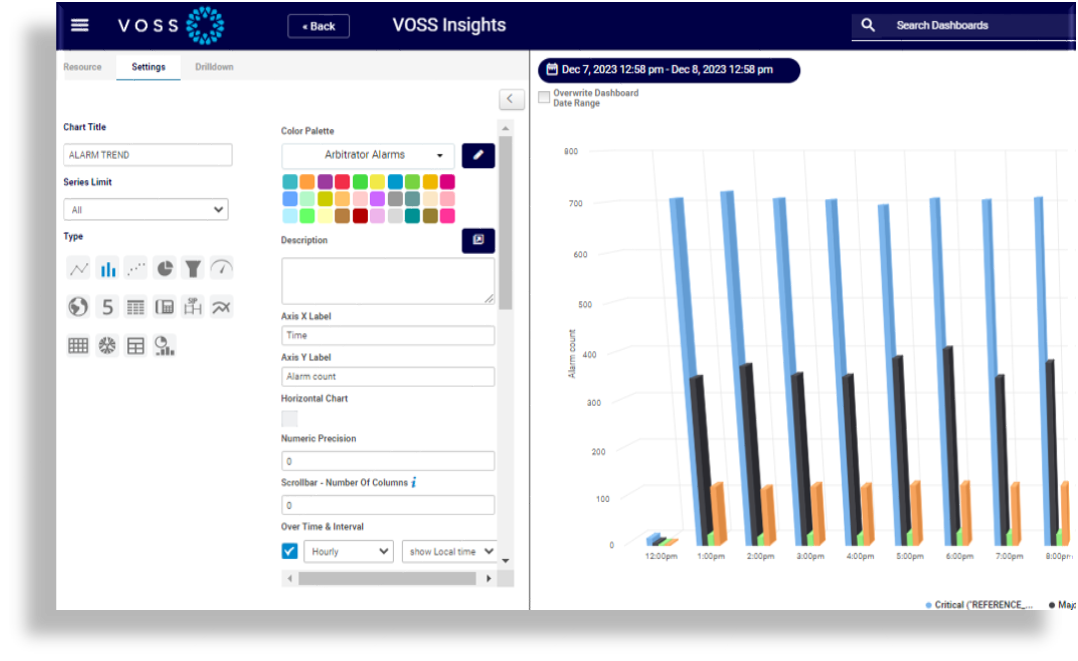The image size is (1078, 661).
Task: Select the funnel chart type
Action: click(x=193, y=269)
